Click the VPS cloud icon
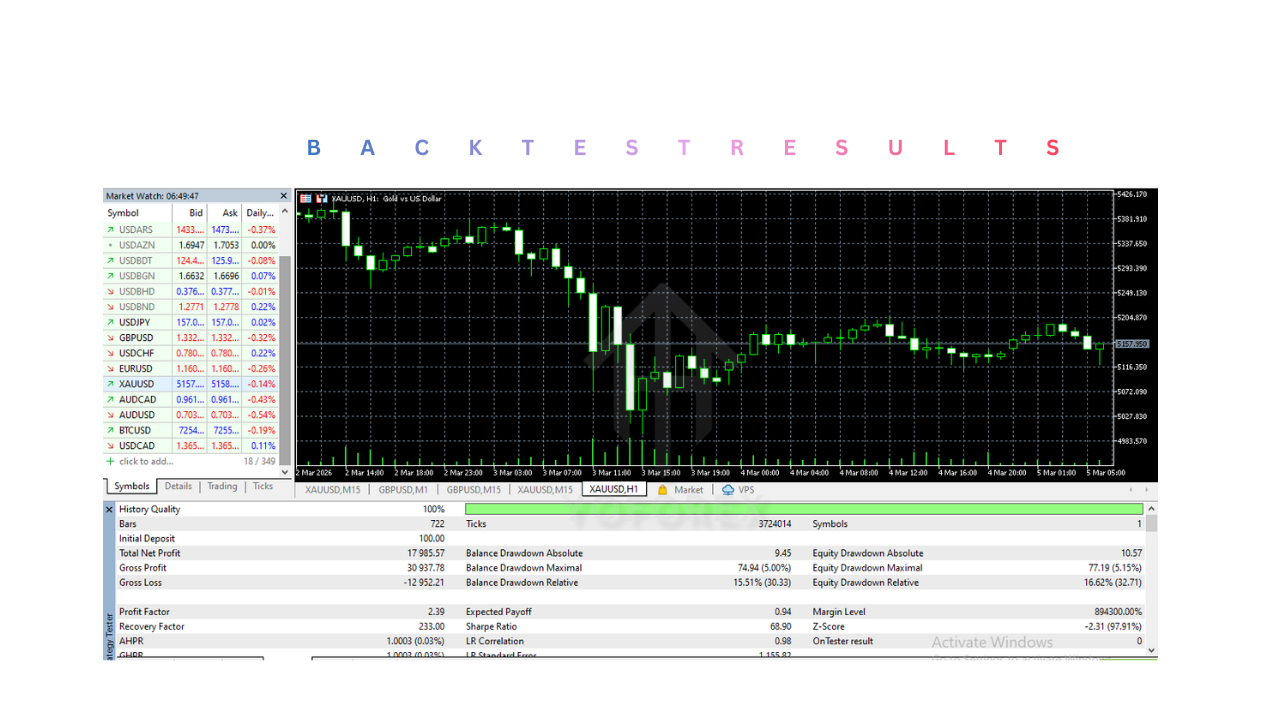The height and width of the screenshot is (720, 1280). [728, 489]
